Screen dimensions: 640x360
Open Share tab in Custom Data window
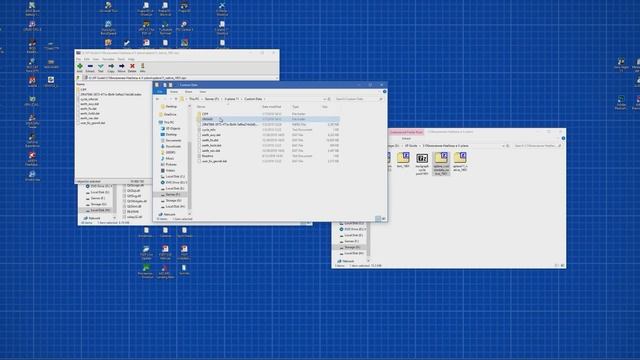[188, 92]
